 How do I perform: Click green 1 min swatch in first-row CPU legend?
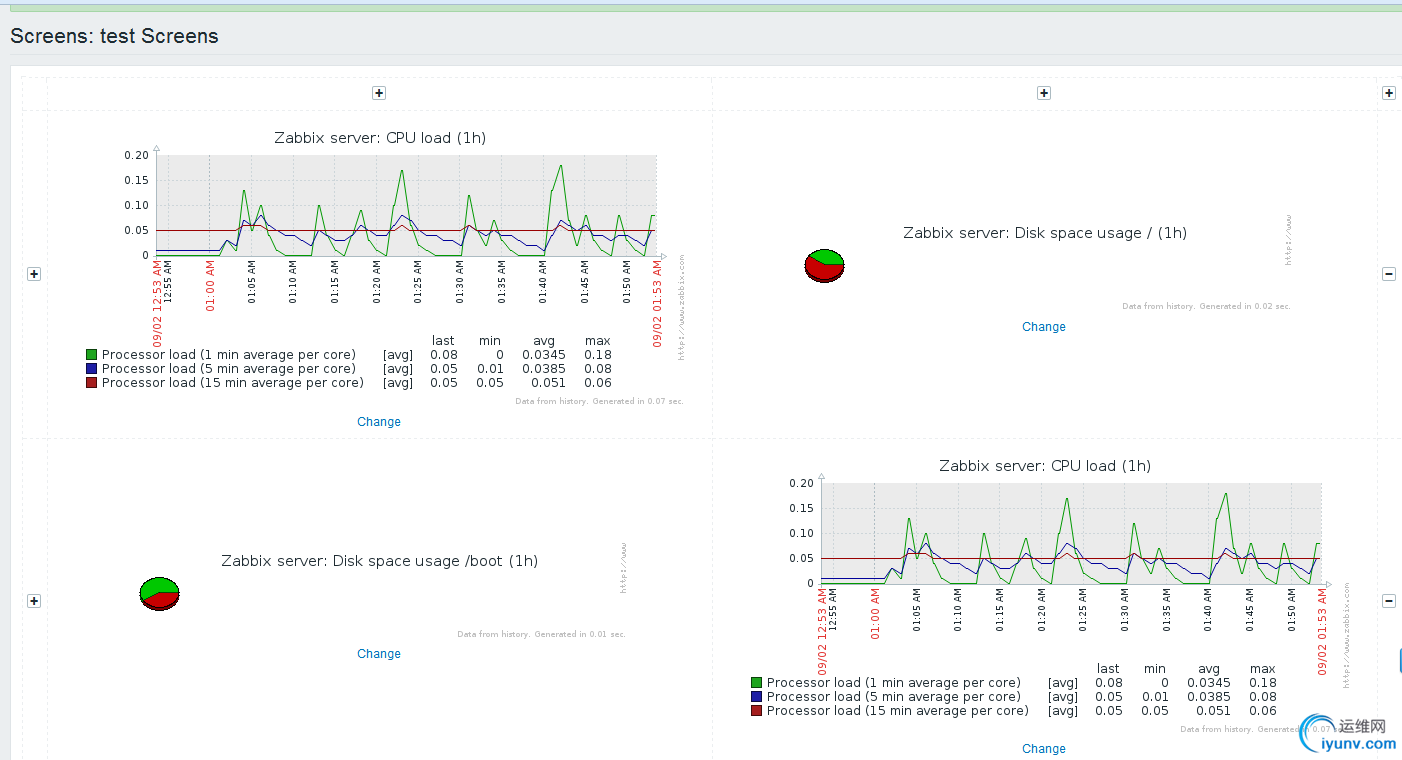coord(92,355)
